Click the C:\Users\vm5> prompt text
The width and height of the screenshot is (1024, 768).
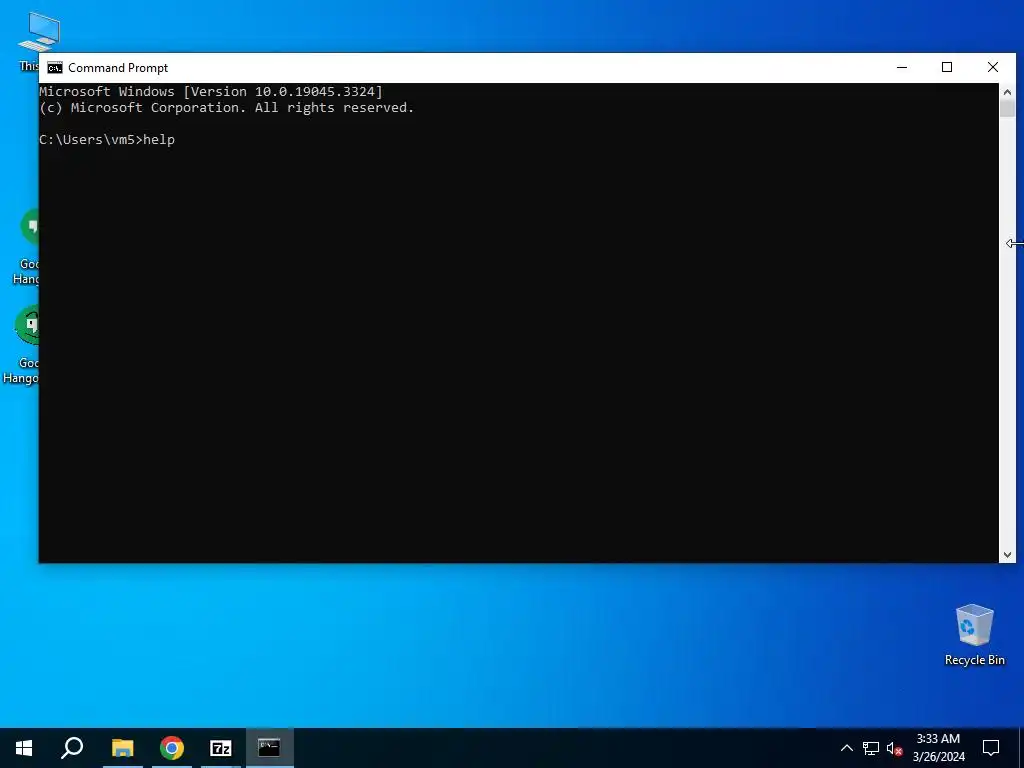[x=91, y=140]
